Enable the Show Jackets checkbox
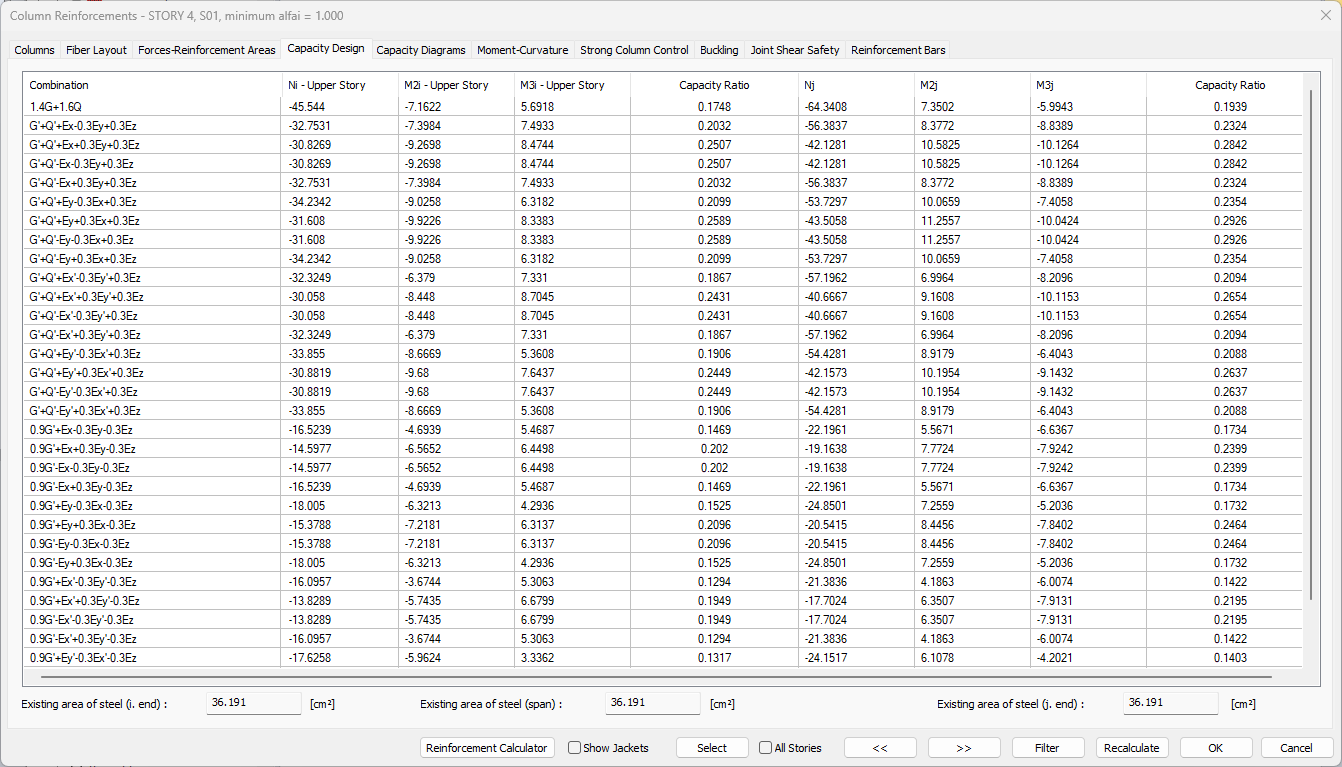 [575, 748]
